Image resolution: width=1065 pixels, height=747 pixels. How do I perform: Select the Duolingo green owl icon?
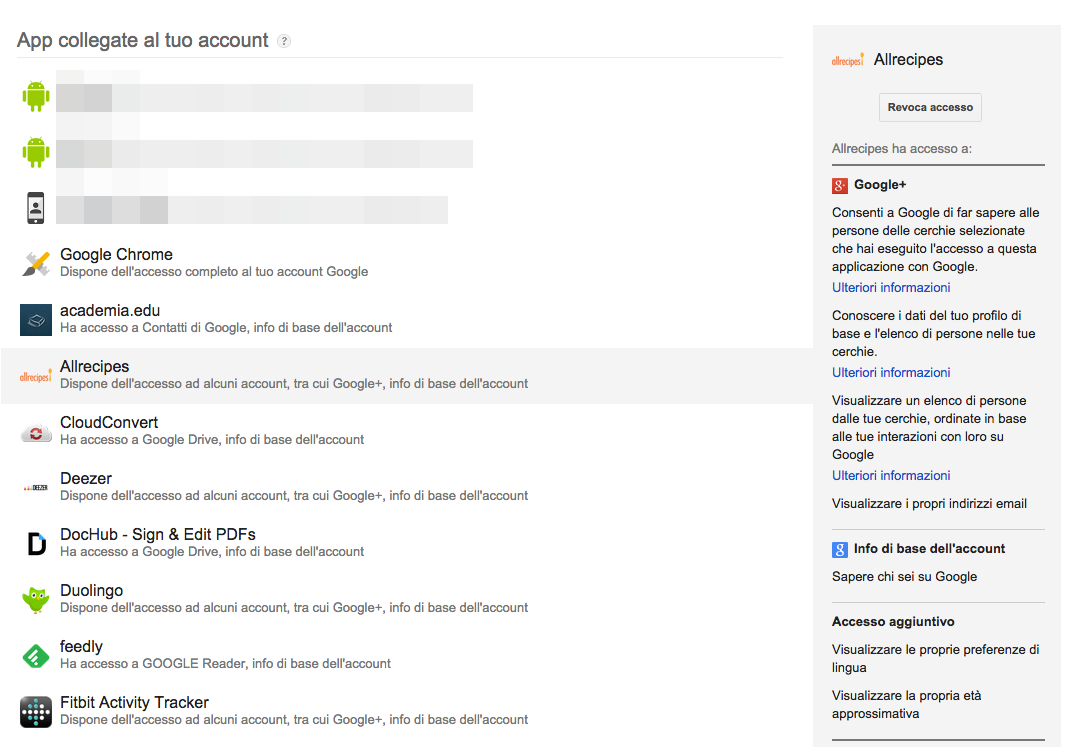(36, 600)
